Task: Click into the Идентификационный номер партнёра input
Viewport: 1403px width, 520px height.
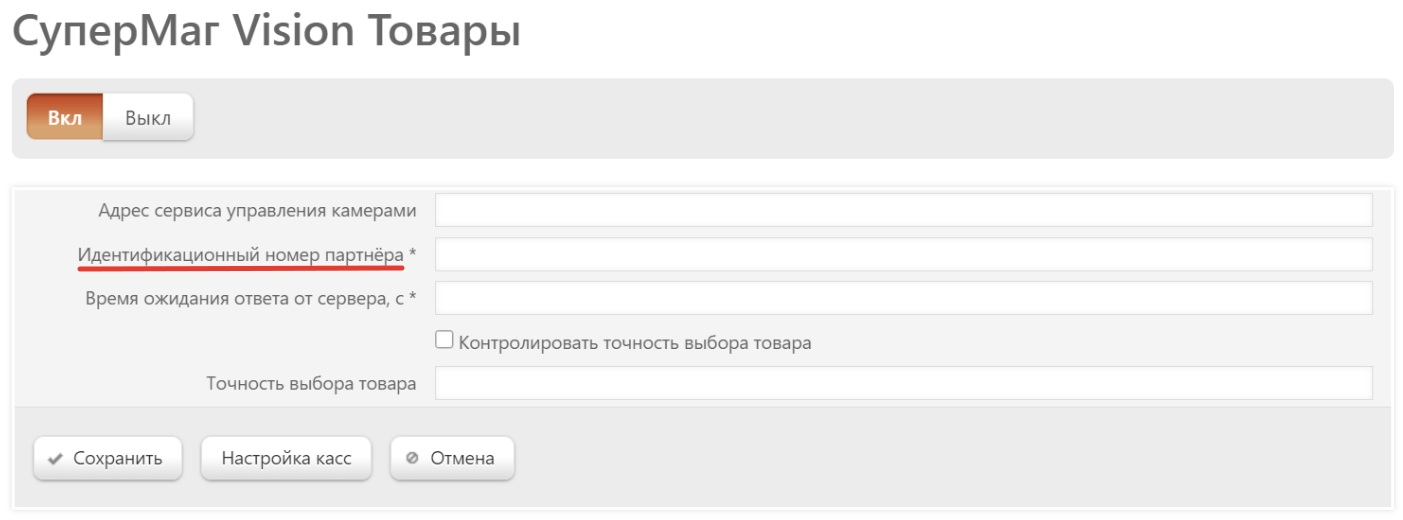Action: point(904,254)
